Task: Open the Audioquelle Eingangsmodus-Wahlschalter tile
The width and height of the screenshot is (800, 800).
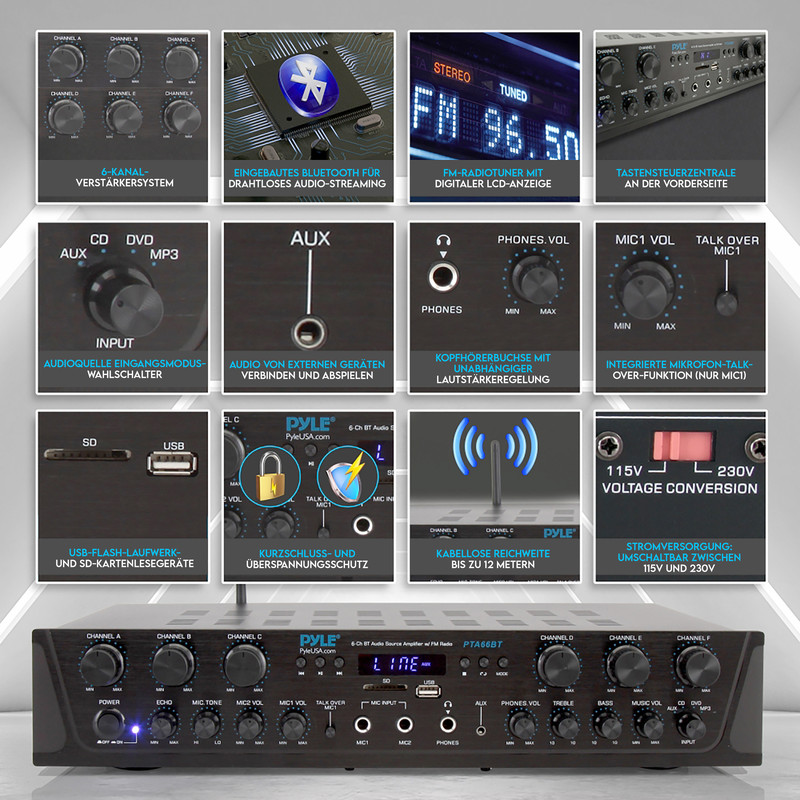Action: click(123, 307)
